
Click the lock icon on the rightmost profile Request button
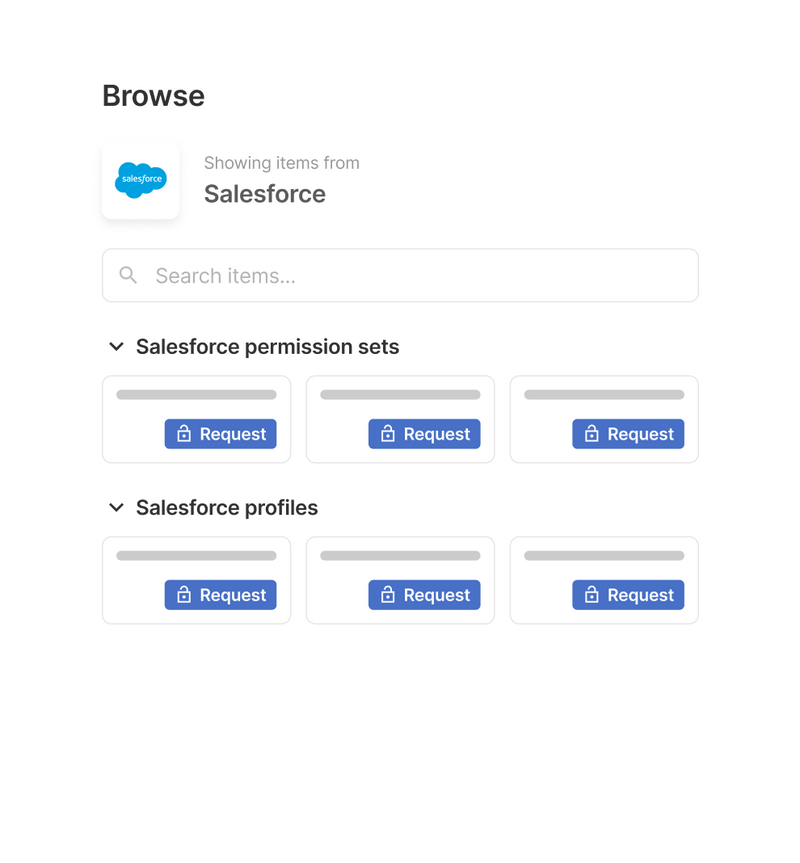[x=592, y=595]
